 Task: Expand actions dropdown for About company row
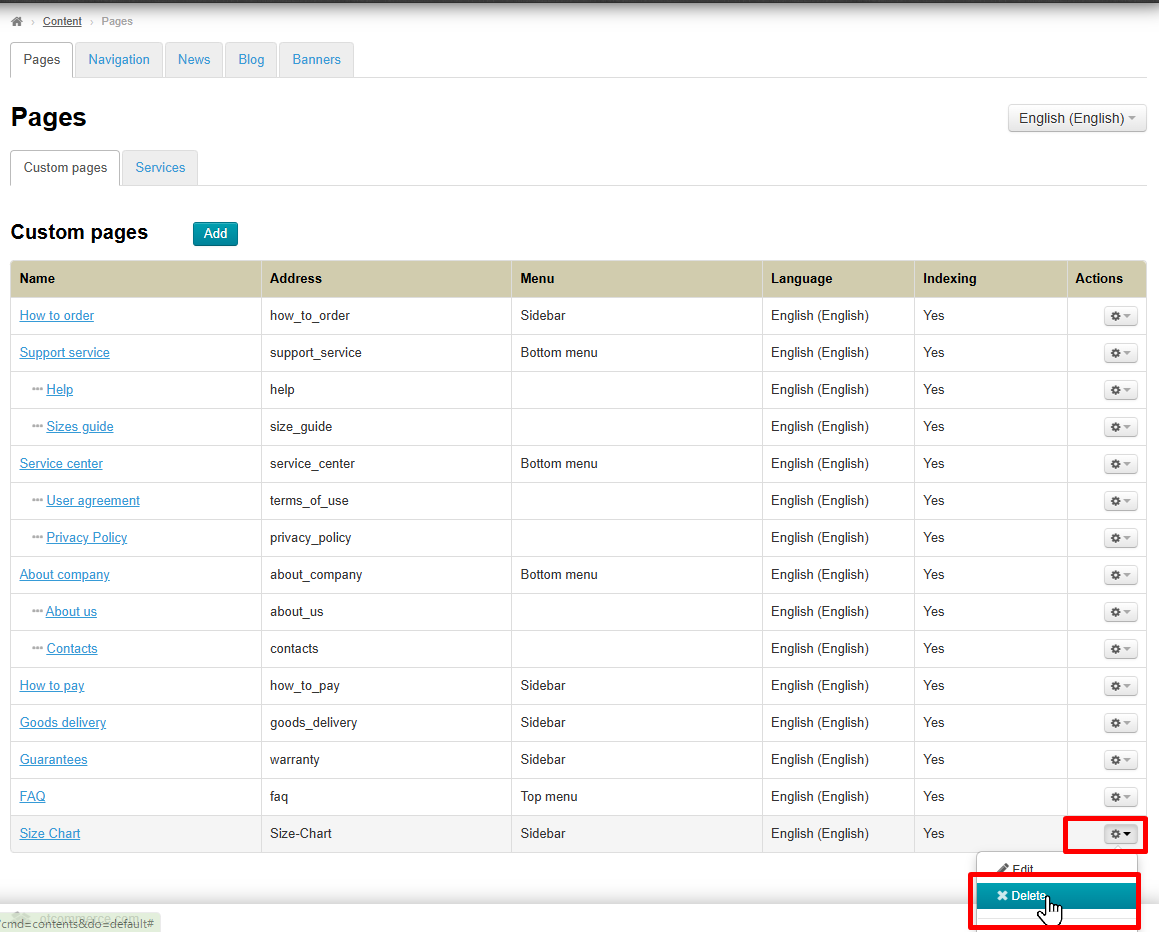click(1120, 575)
